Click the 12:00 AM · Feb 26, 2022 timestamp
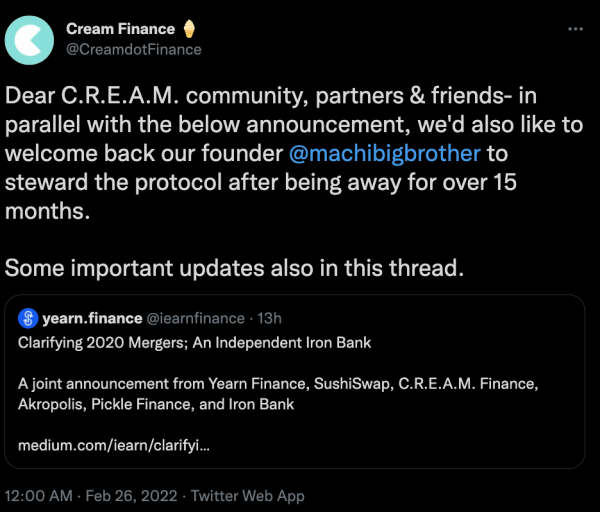This screenshot has height=512, width=600. click(x=91, y=496)
